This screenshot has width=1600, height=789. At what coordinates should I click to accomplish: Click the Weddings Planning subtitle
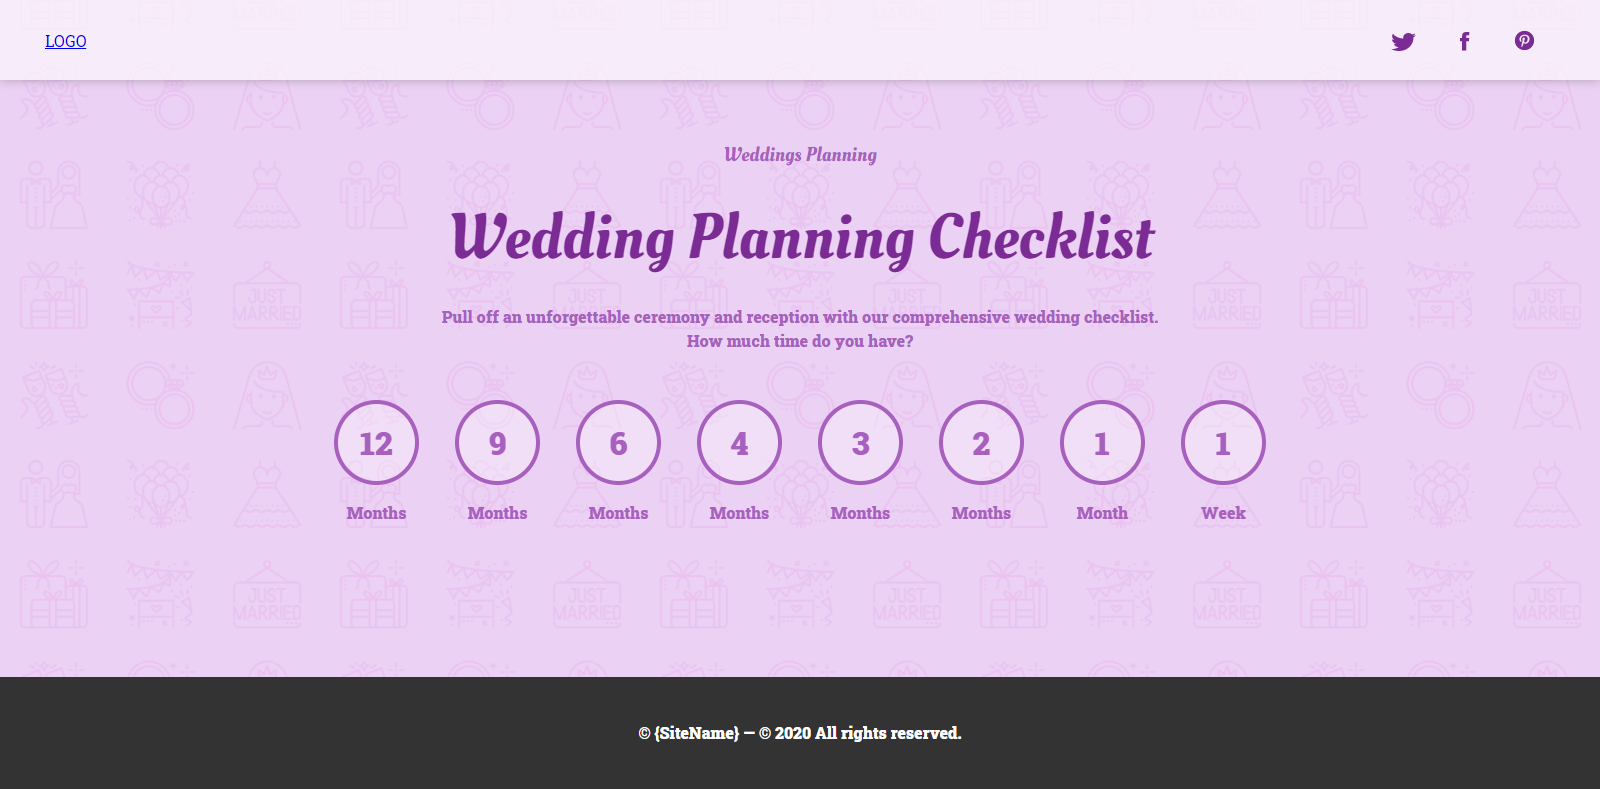[x=800, y=155]
